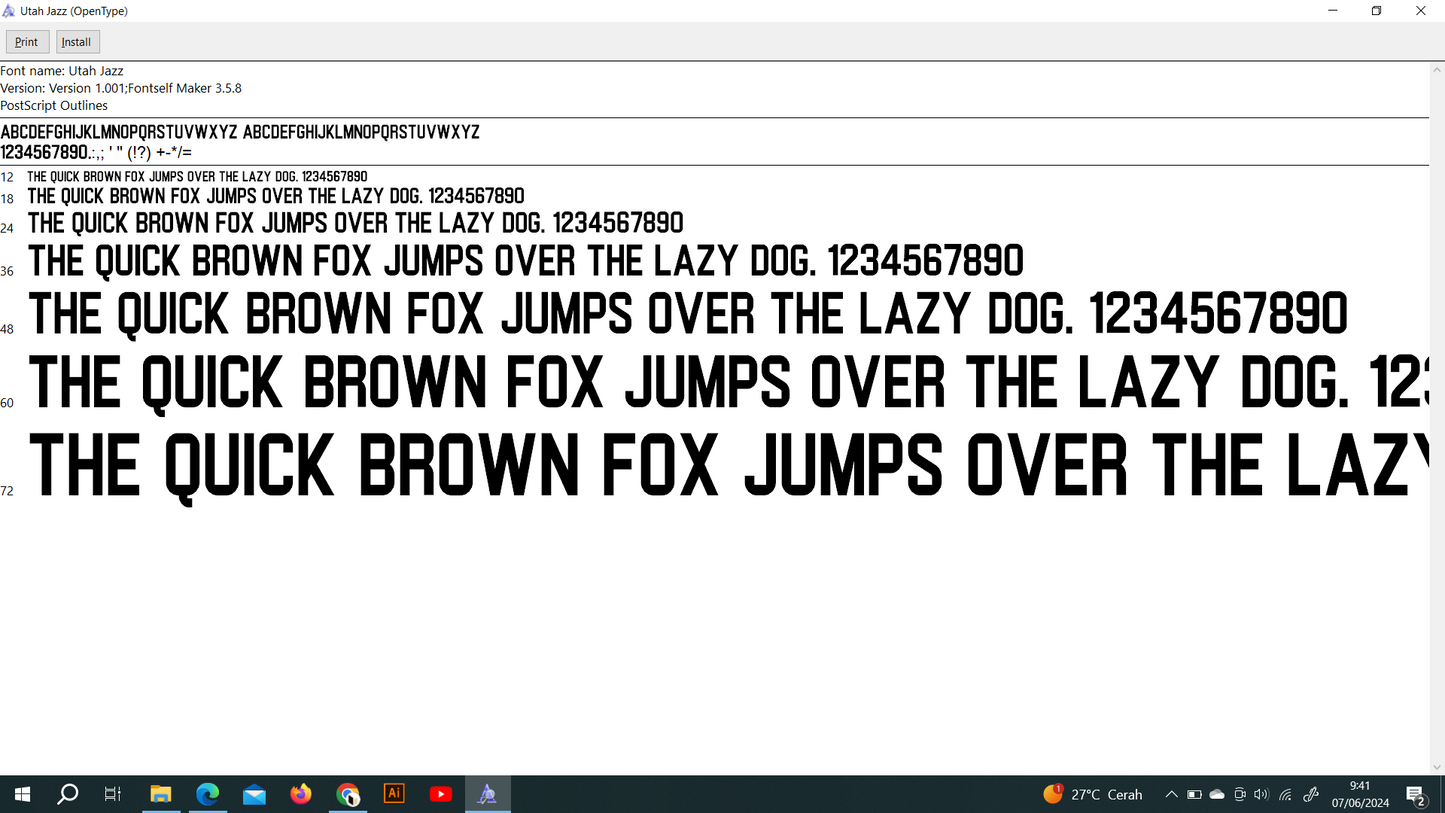The height and width of the screenshot is (813, 1445).
Task: Click the Font Viewer taskbar icon
Action: [x=487, y=794]
